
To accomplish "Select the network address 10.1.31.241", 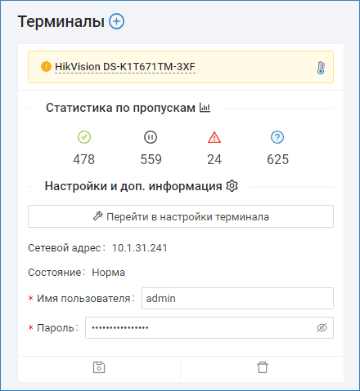I will [x=139, y=248].
